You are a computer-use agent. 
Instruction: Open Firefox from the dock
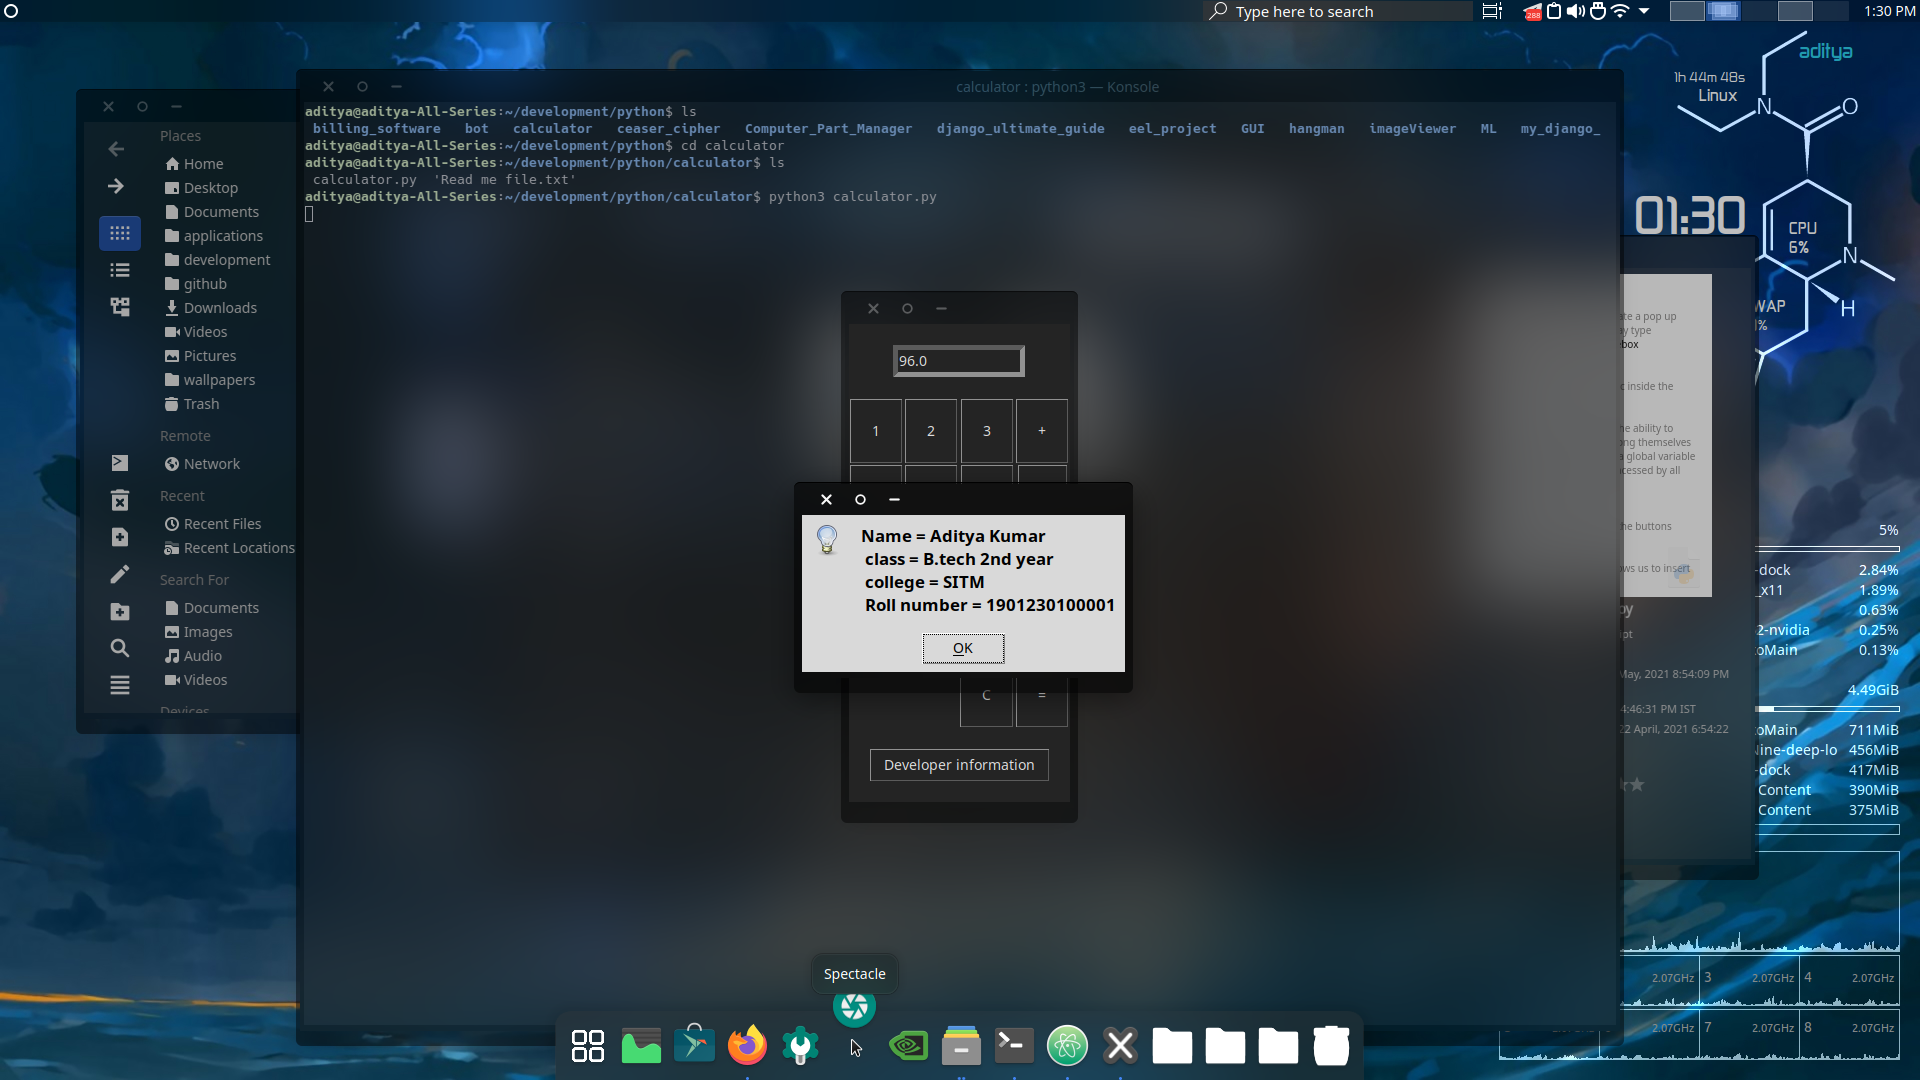(747, 1046)
